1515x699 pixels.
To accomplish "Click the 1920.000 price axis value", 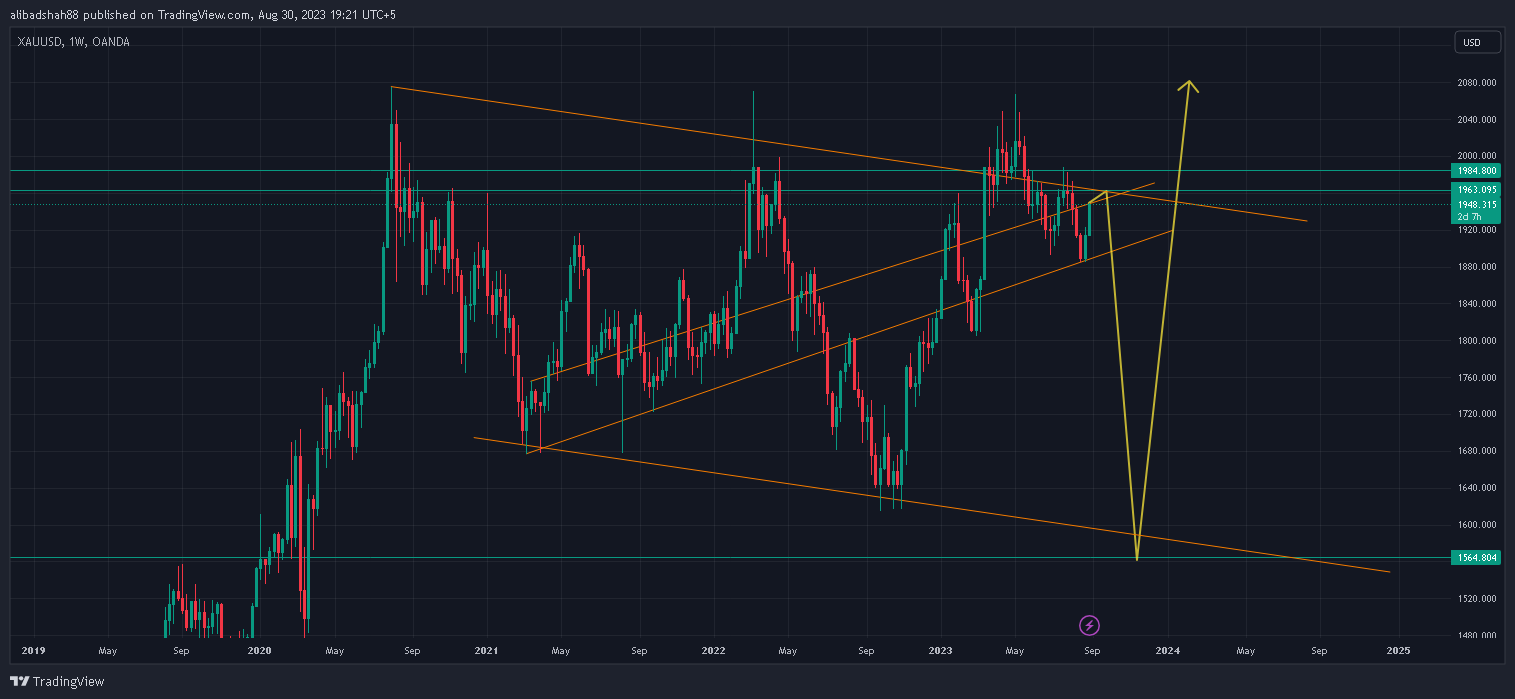I will 1476,230.
